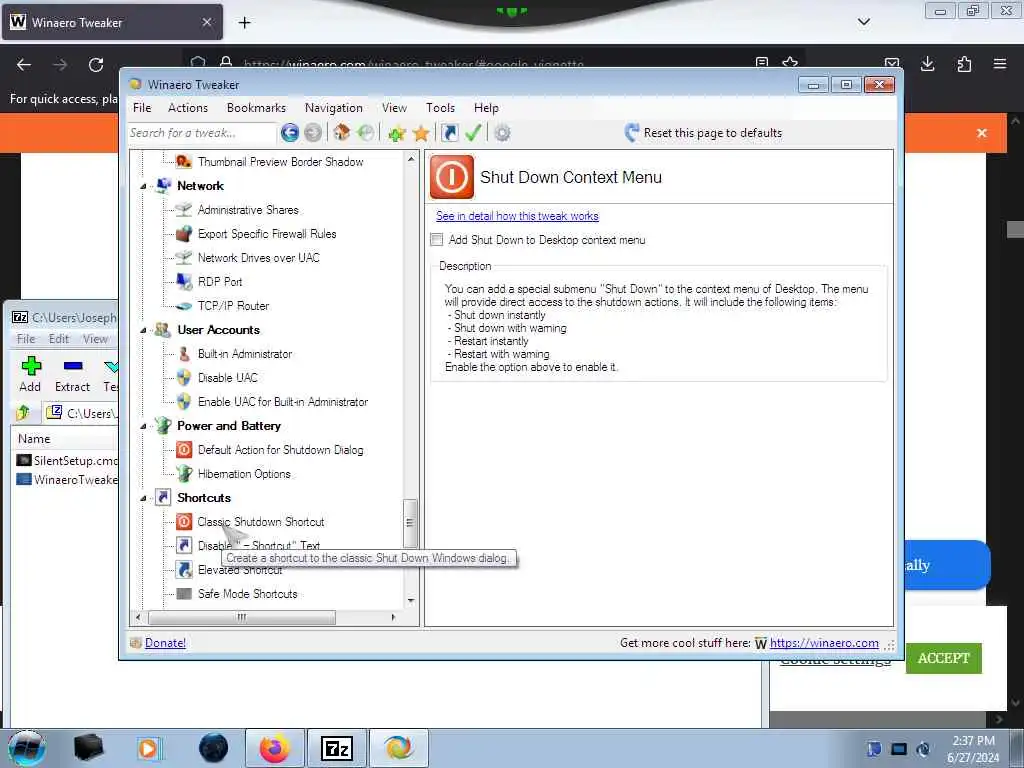Click the clock showing 2:37 PM
This screenshot has width=1024, height=768.
973,741
